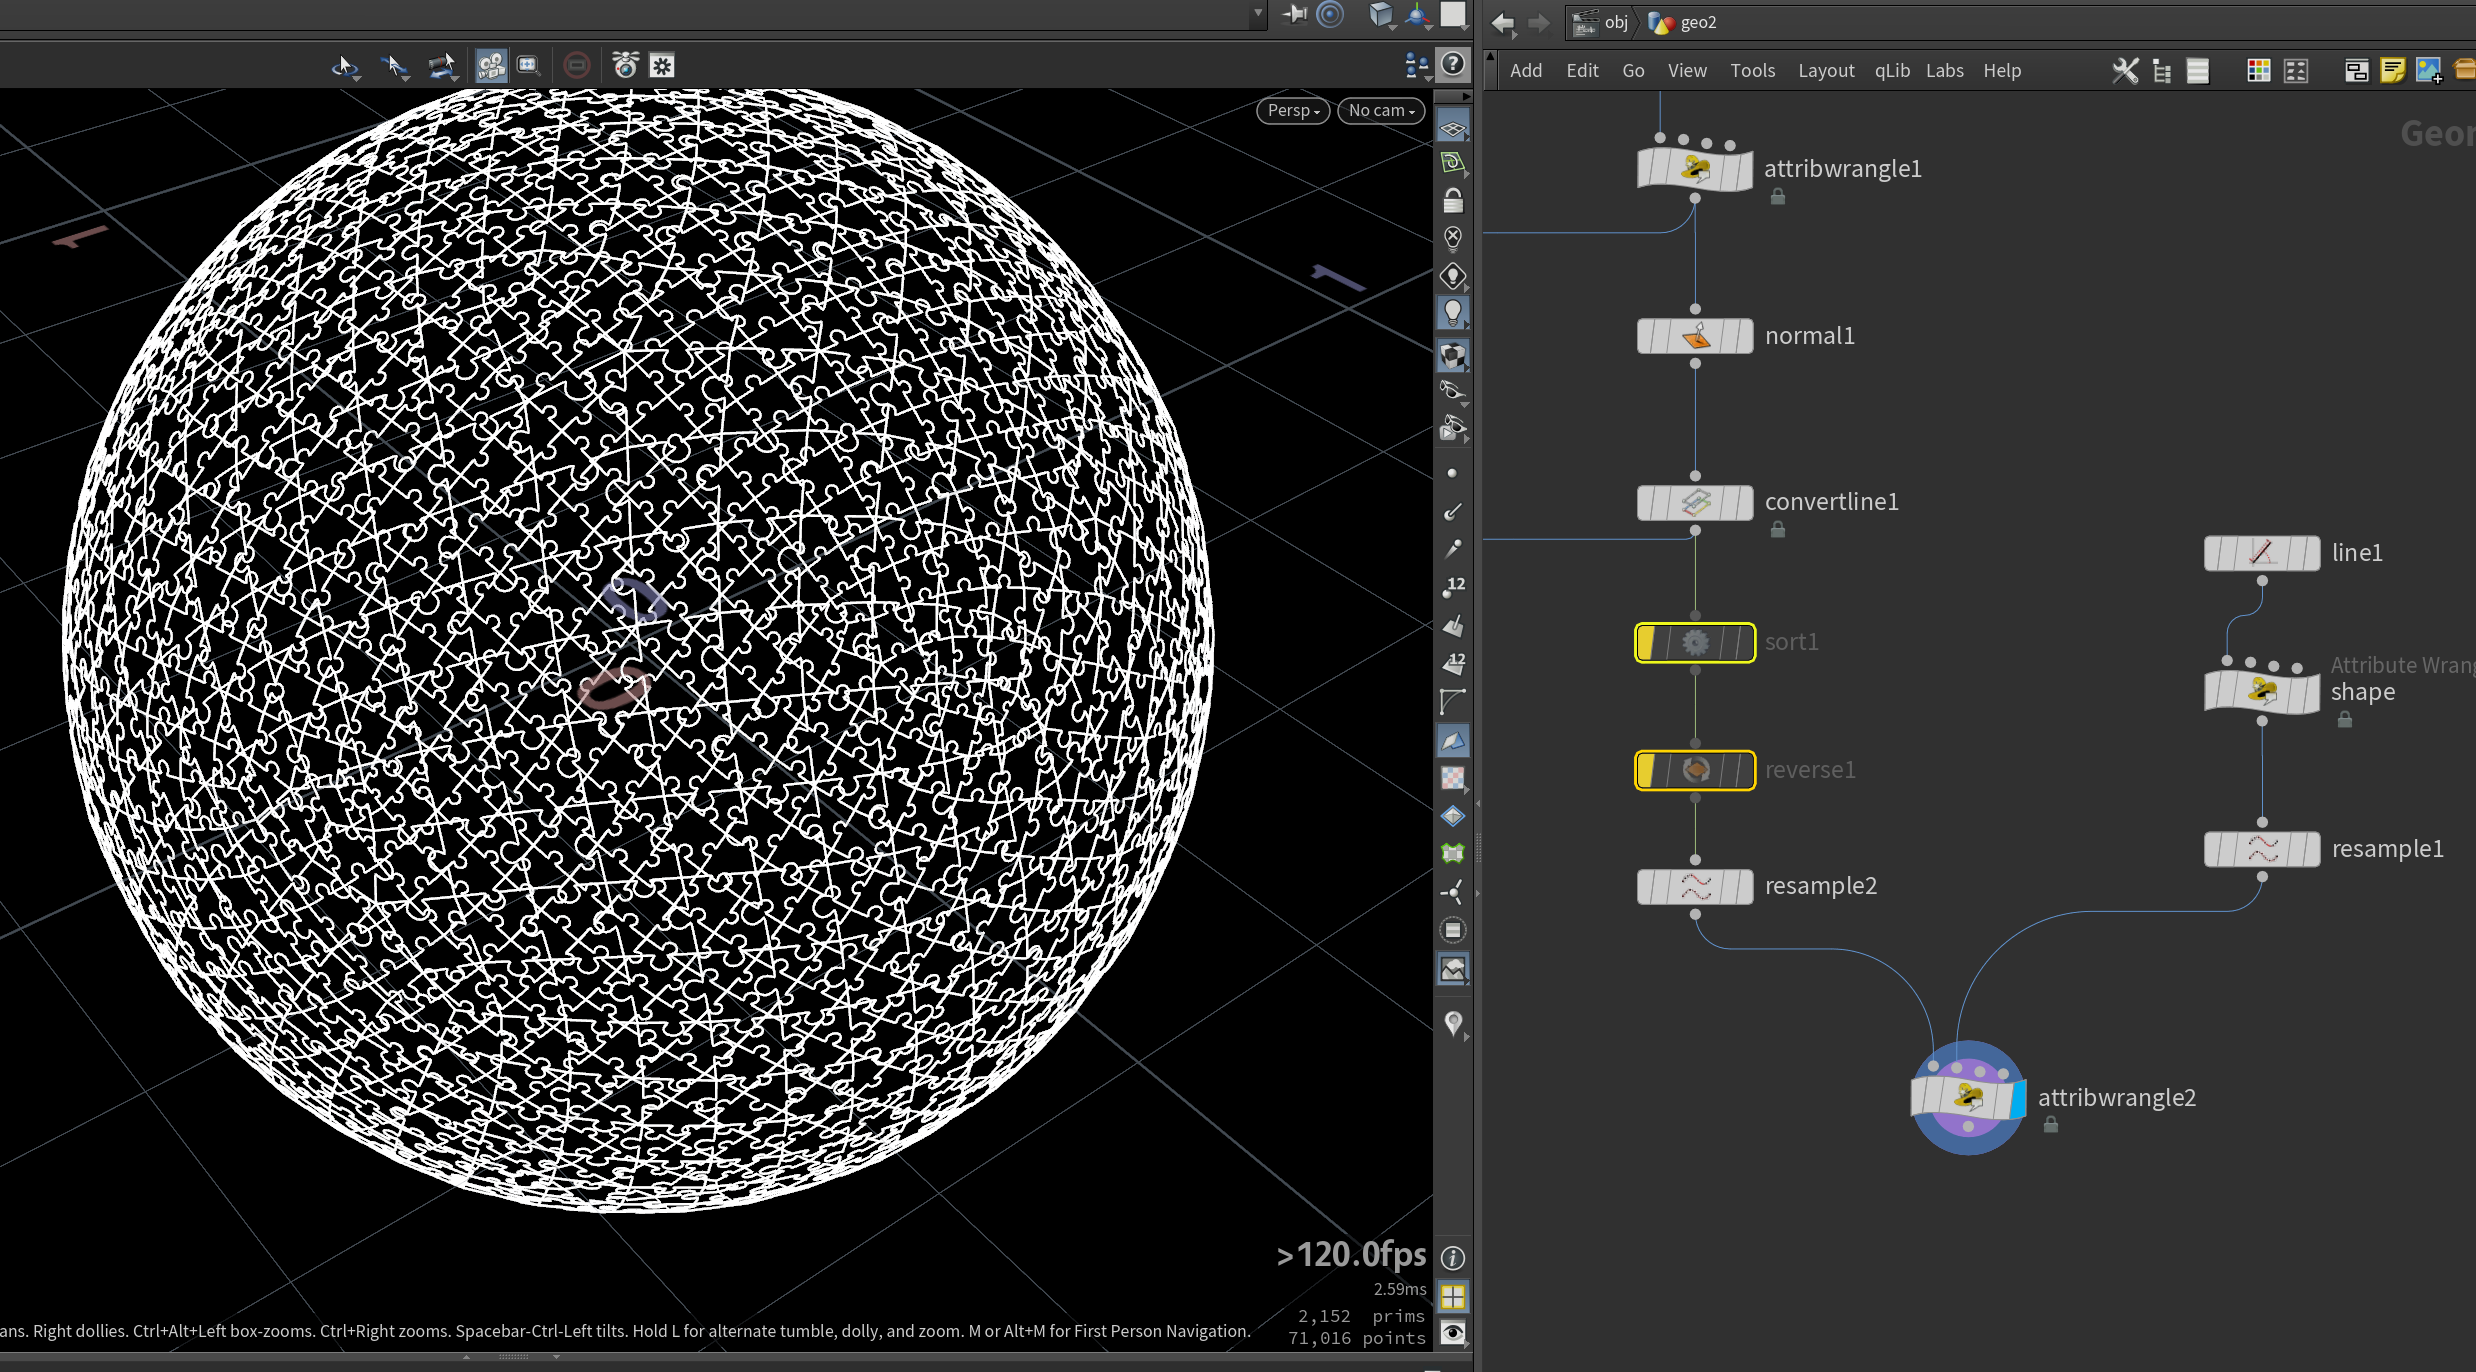Toggle the reference grid plane display

pyautogui.click(x=1453, y=128)
